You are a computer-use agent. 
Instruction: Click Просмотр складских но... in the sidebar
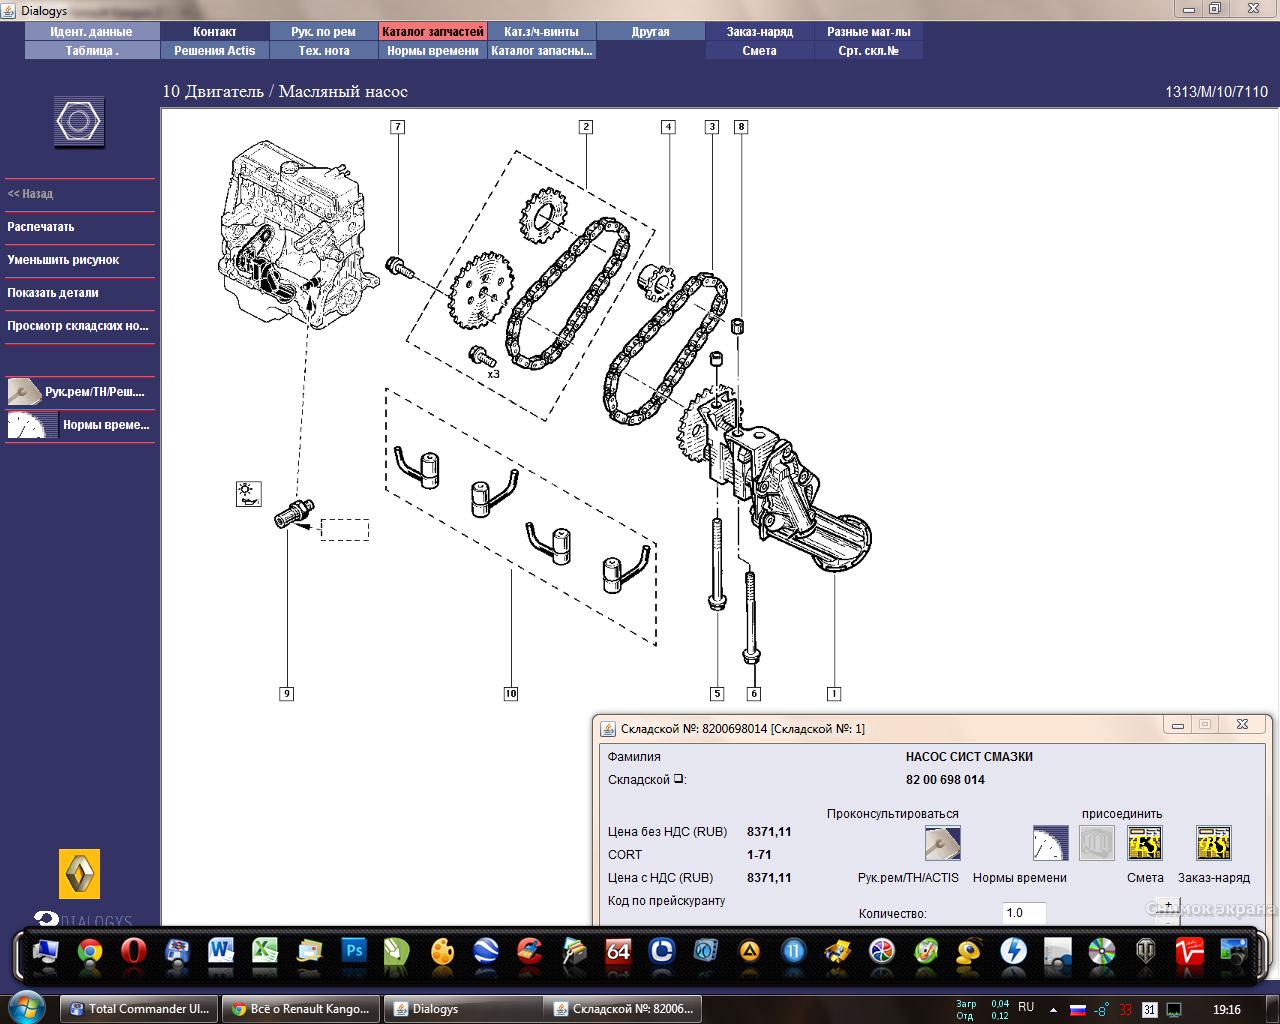(78, 326)
